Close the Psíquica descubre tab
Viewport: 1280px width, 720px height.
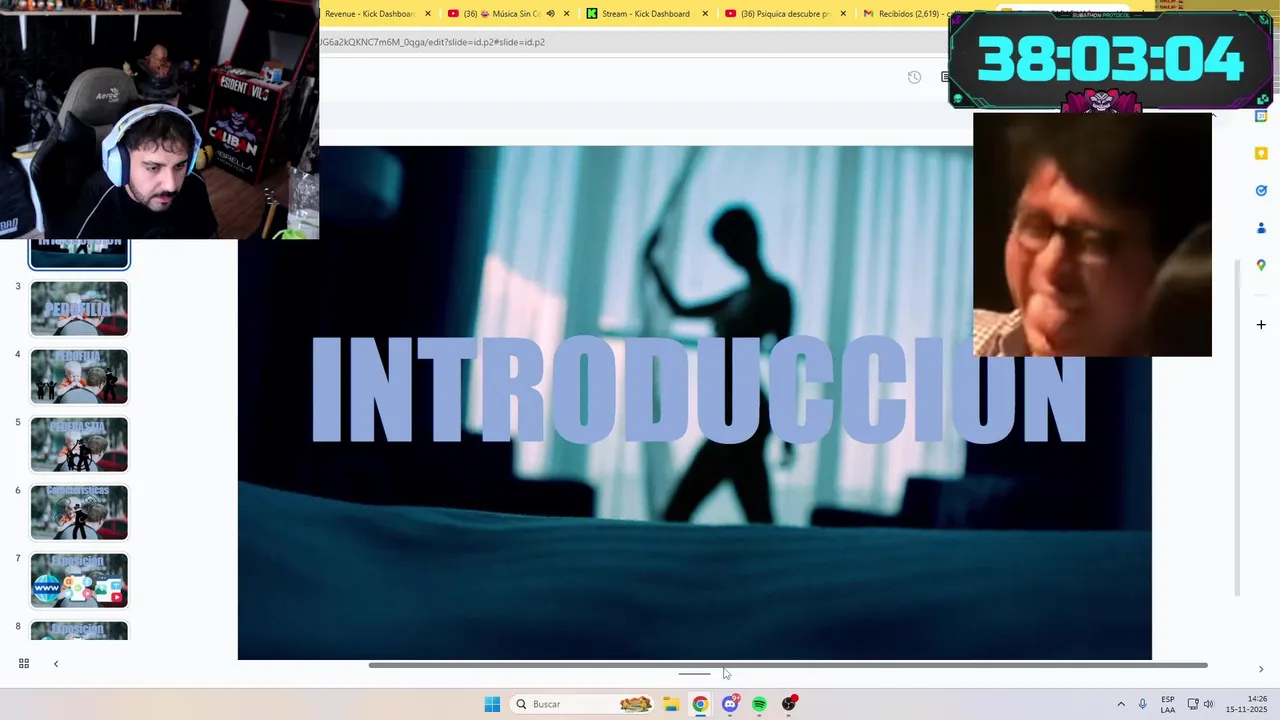click(843, 14)
